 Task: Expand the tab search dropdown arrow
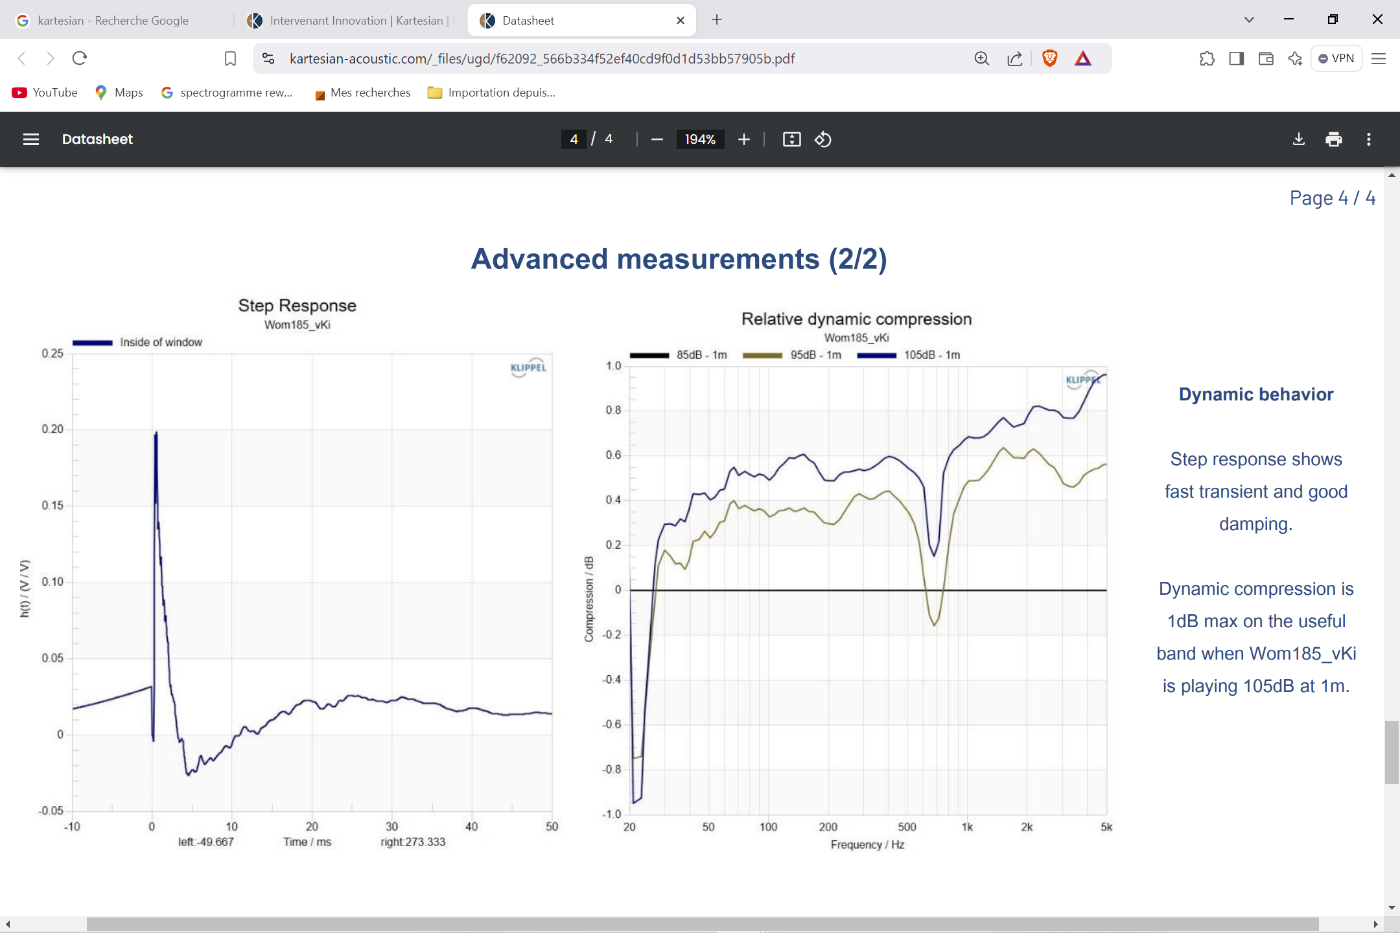pyautogui.click(x=1249, y=20)
